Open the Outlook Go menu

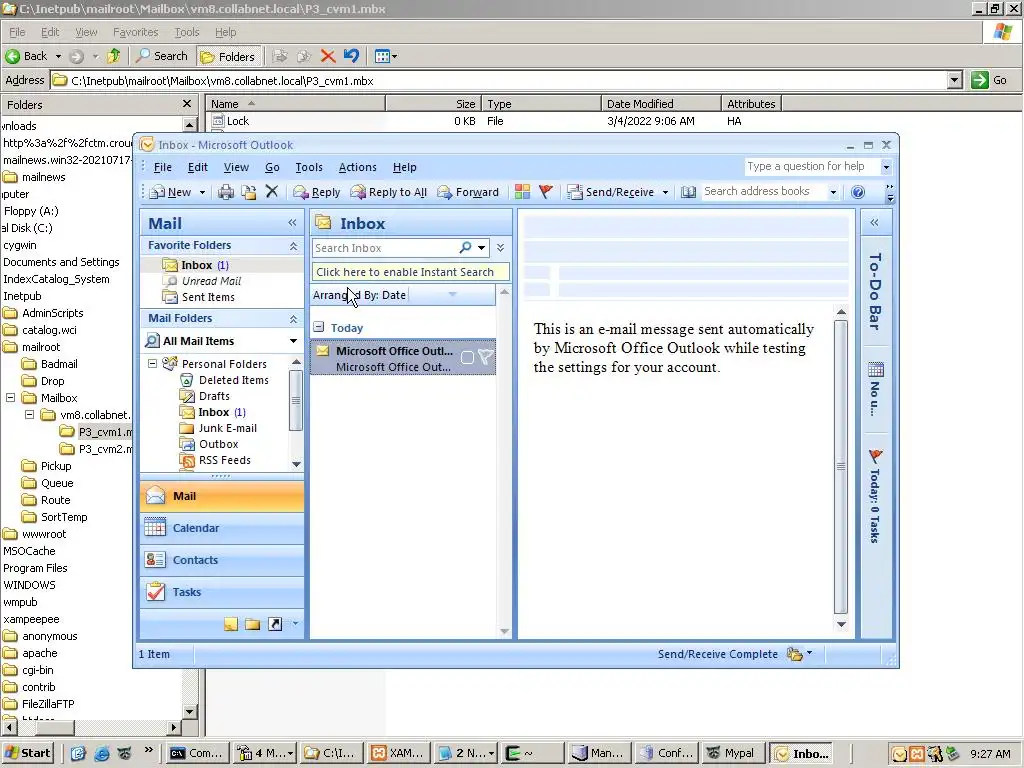pyautogui.click(x=272, y=167)
